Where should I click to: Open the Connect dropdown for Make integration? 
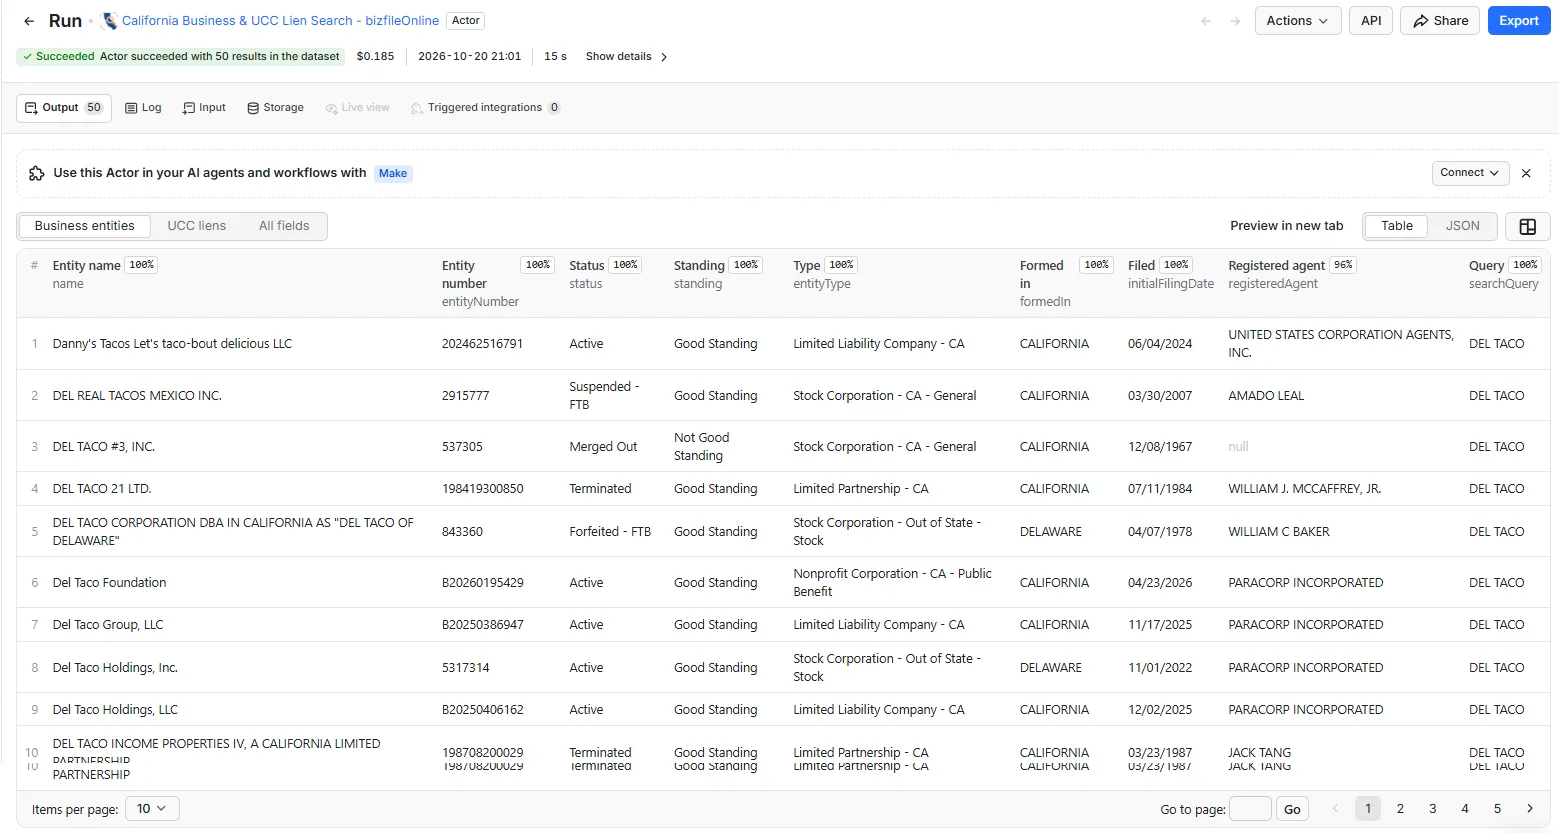click(1469, 173)
